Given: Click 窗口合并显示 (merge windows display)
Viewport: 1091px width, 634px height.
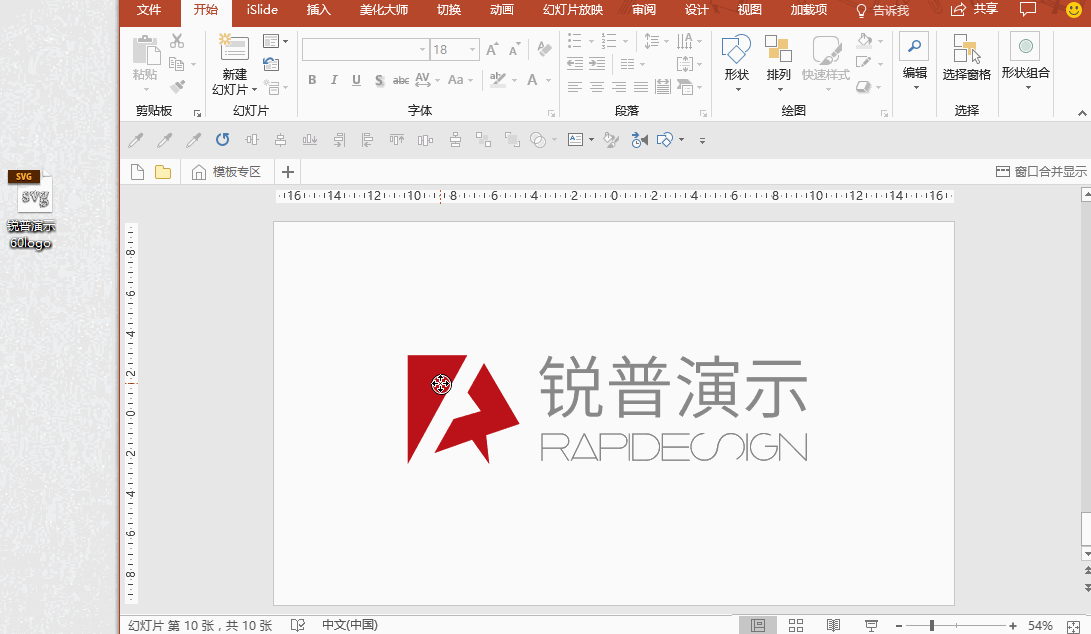Looking at the screenshot, I should [x=1041, y=172].
